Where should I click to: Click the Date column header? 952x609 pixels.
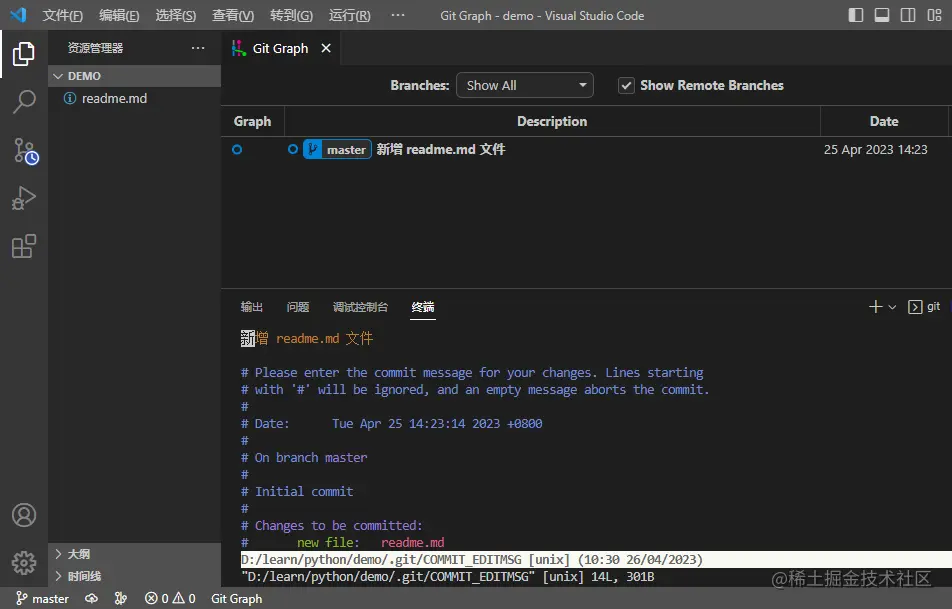884,121
